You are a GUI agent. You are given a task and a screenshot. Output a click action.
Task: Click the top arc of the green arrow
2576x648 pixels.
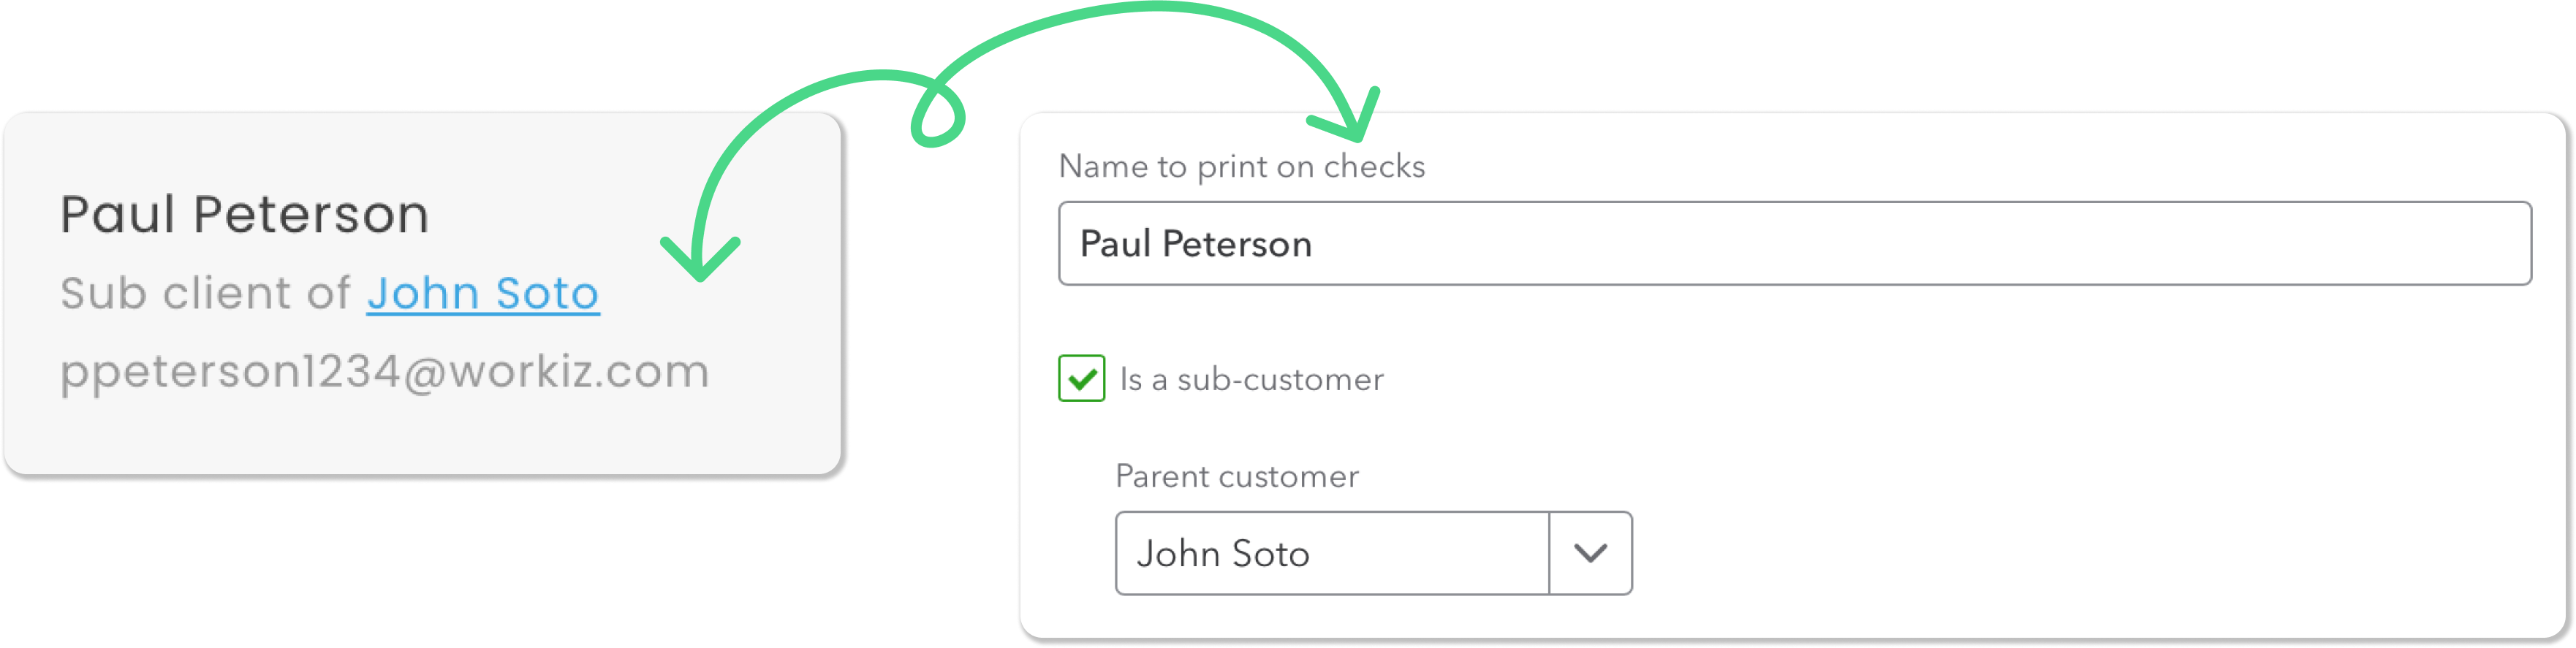tap(1160, 8)
